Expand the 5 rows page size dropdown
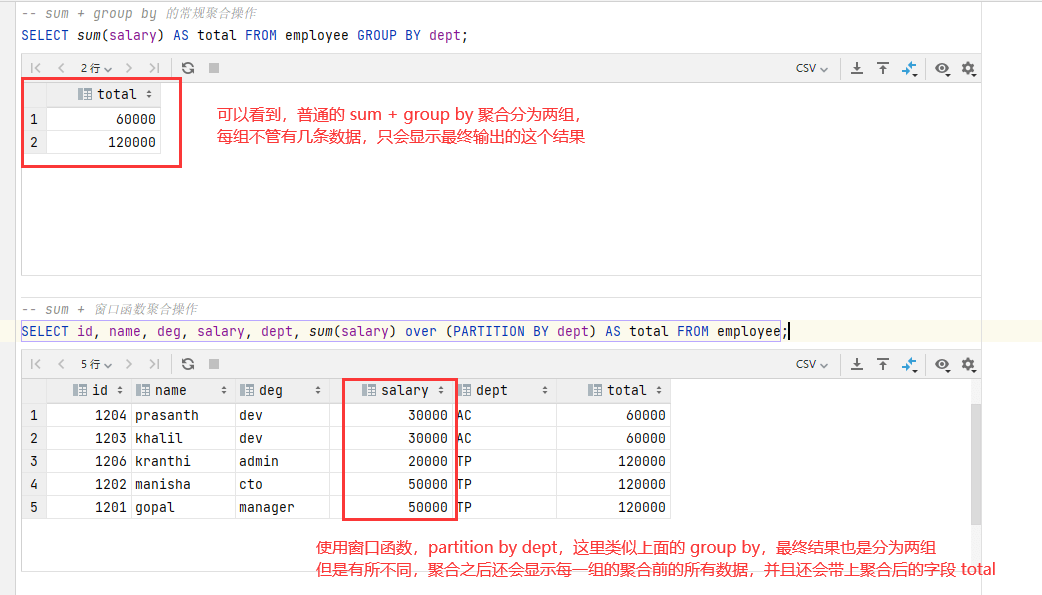 click(96, 364)
